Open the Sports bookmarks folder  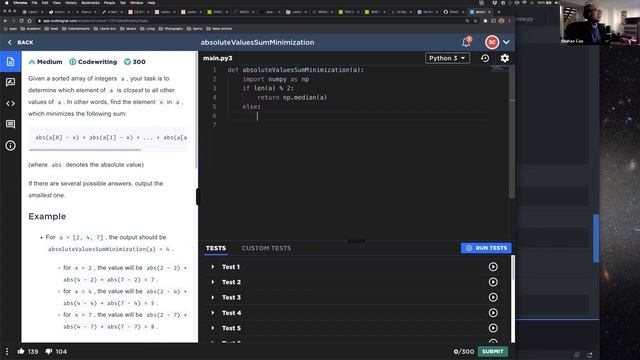point(194,29)
